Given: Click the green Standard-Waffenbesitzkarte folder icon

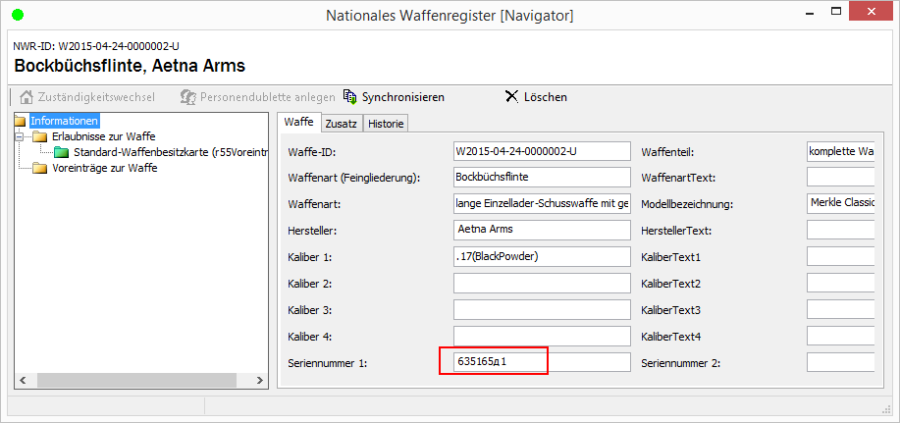Looking at the screenshot, I should (x=62, y=152).
